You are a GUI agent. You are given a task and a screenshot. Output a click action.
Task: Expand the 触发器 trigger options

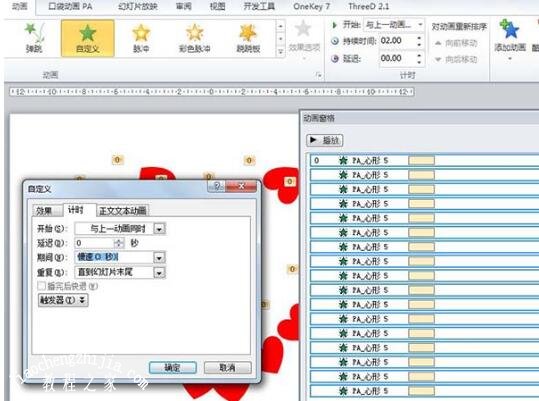click(x=63, y=300)
